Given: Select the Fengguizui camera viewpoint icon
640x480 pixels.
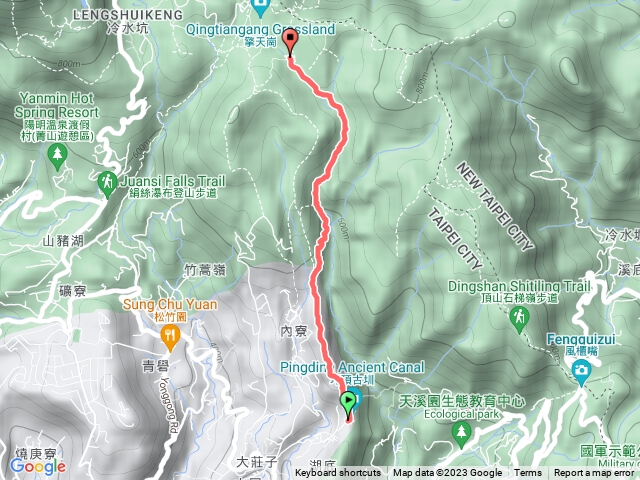Looking at the screenshot, I should click(x=582, y=372).
